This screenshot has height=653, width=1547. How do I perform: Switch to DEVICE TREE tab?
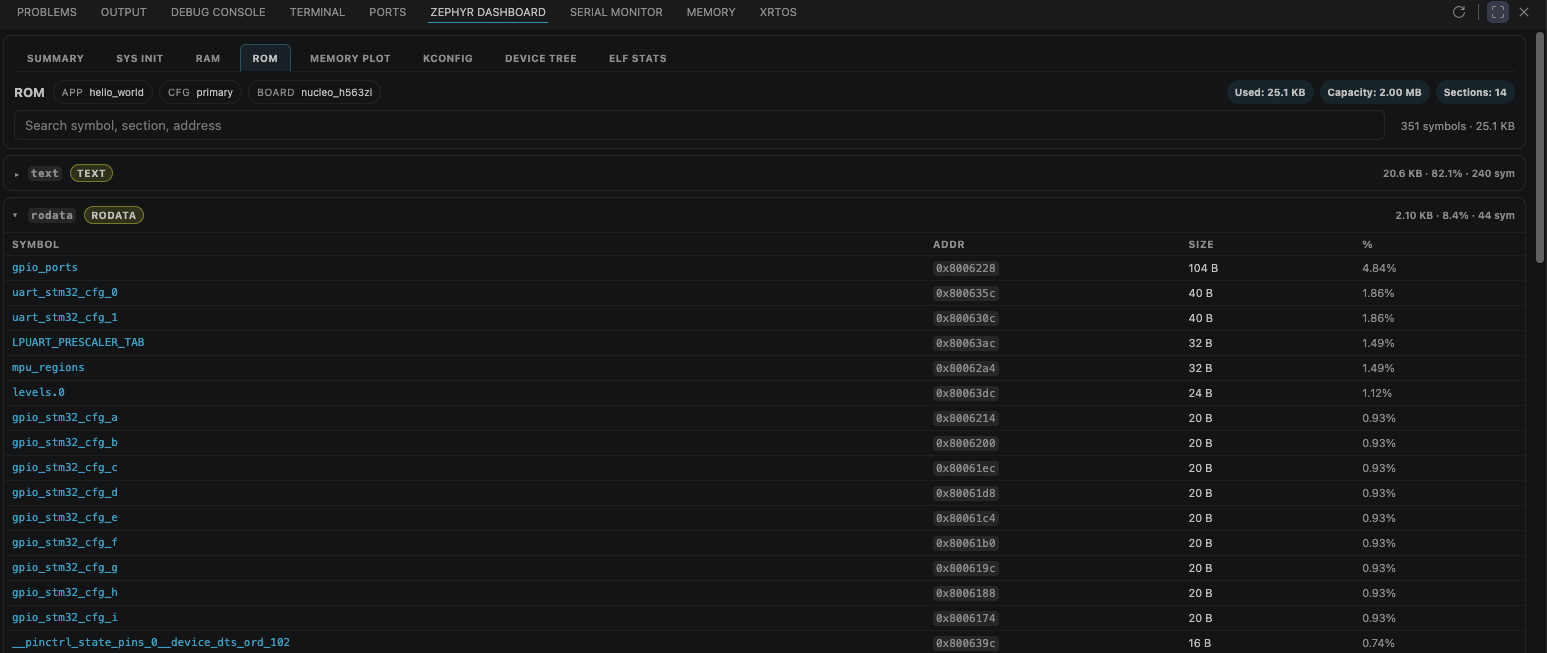(541, 58)
